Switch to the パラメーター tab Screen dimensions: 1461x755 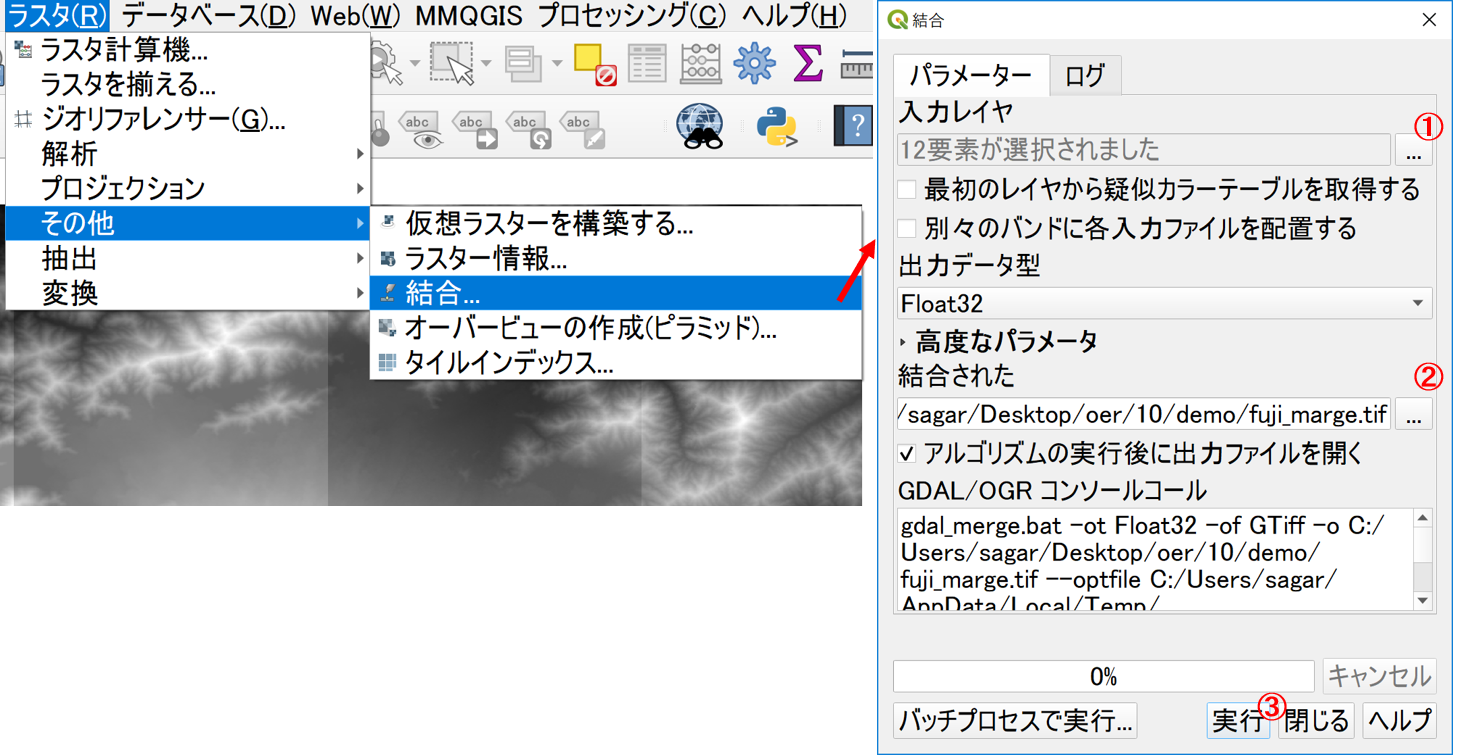tap(971, 76)
